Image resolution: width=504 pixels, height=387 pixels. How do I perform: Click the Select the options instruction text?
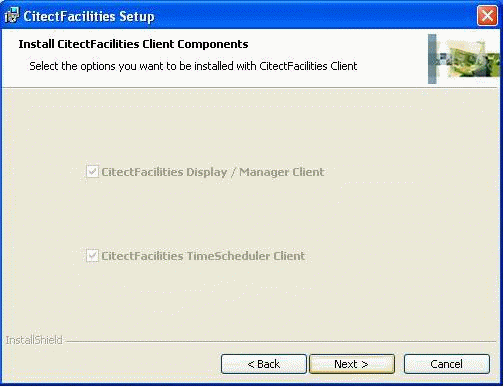(x=193, y=66)
